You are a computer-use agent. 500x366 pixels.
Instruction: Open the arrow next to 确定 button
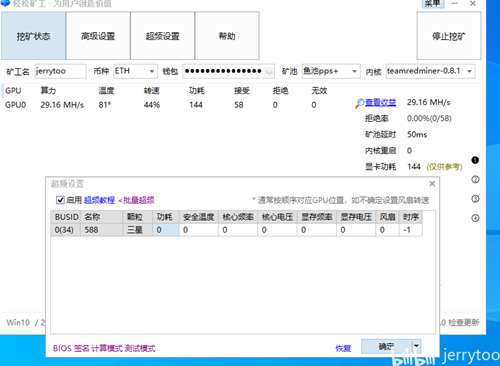click(x=416, y=346)
